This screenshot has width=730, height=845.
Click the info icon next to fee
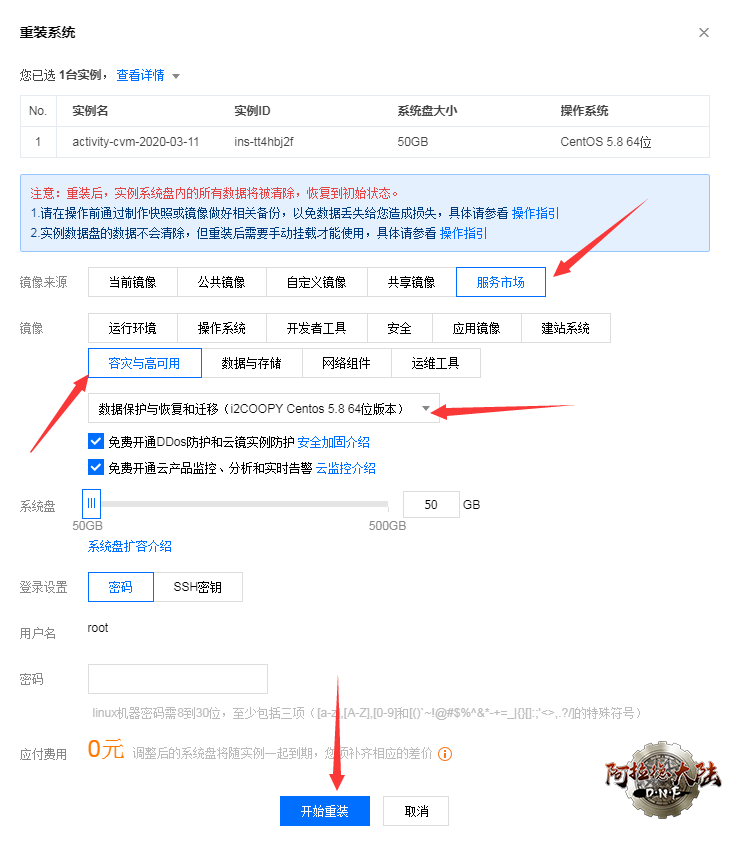(445, 754)
